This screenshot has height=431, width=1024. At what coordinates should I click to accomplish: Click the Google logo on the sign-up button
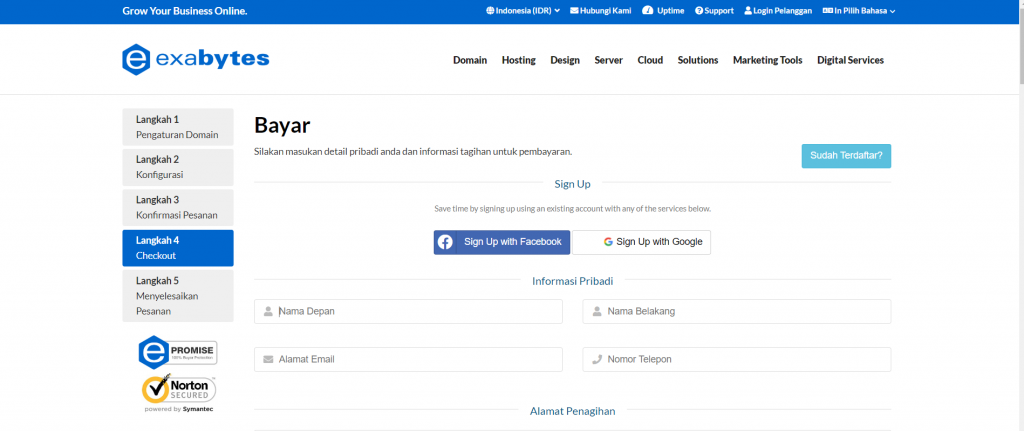coord(608,242)
